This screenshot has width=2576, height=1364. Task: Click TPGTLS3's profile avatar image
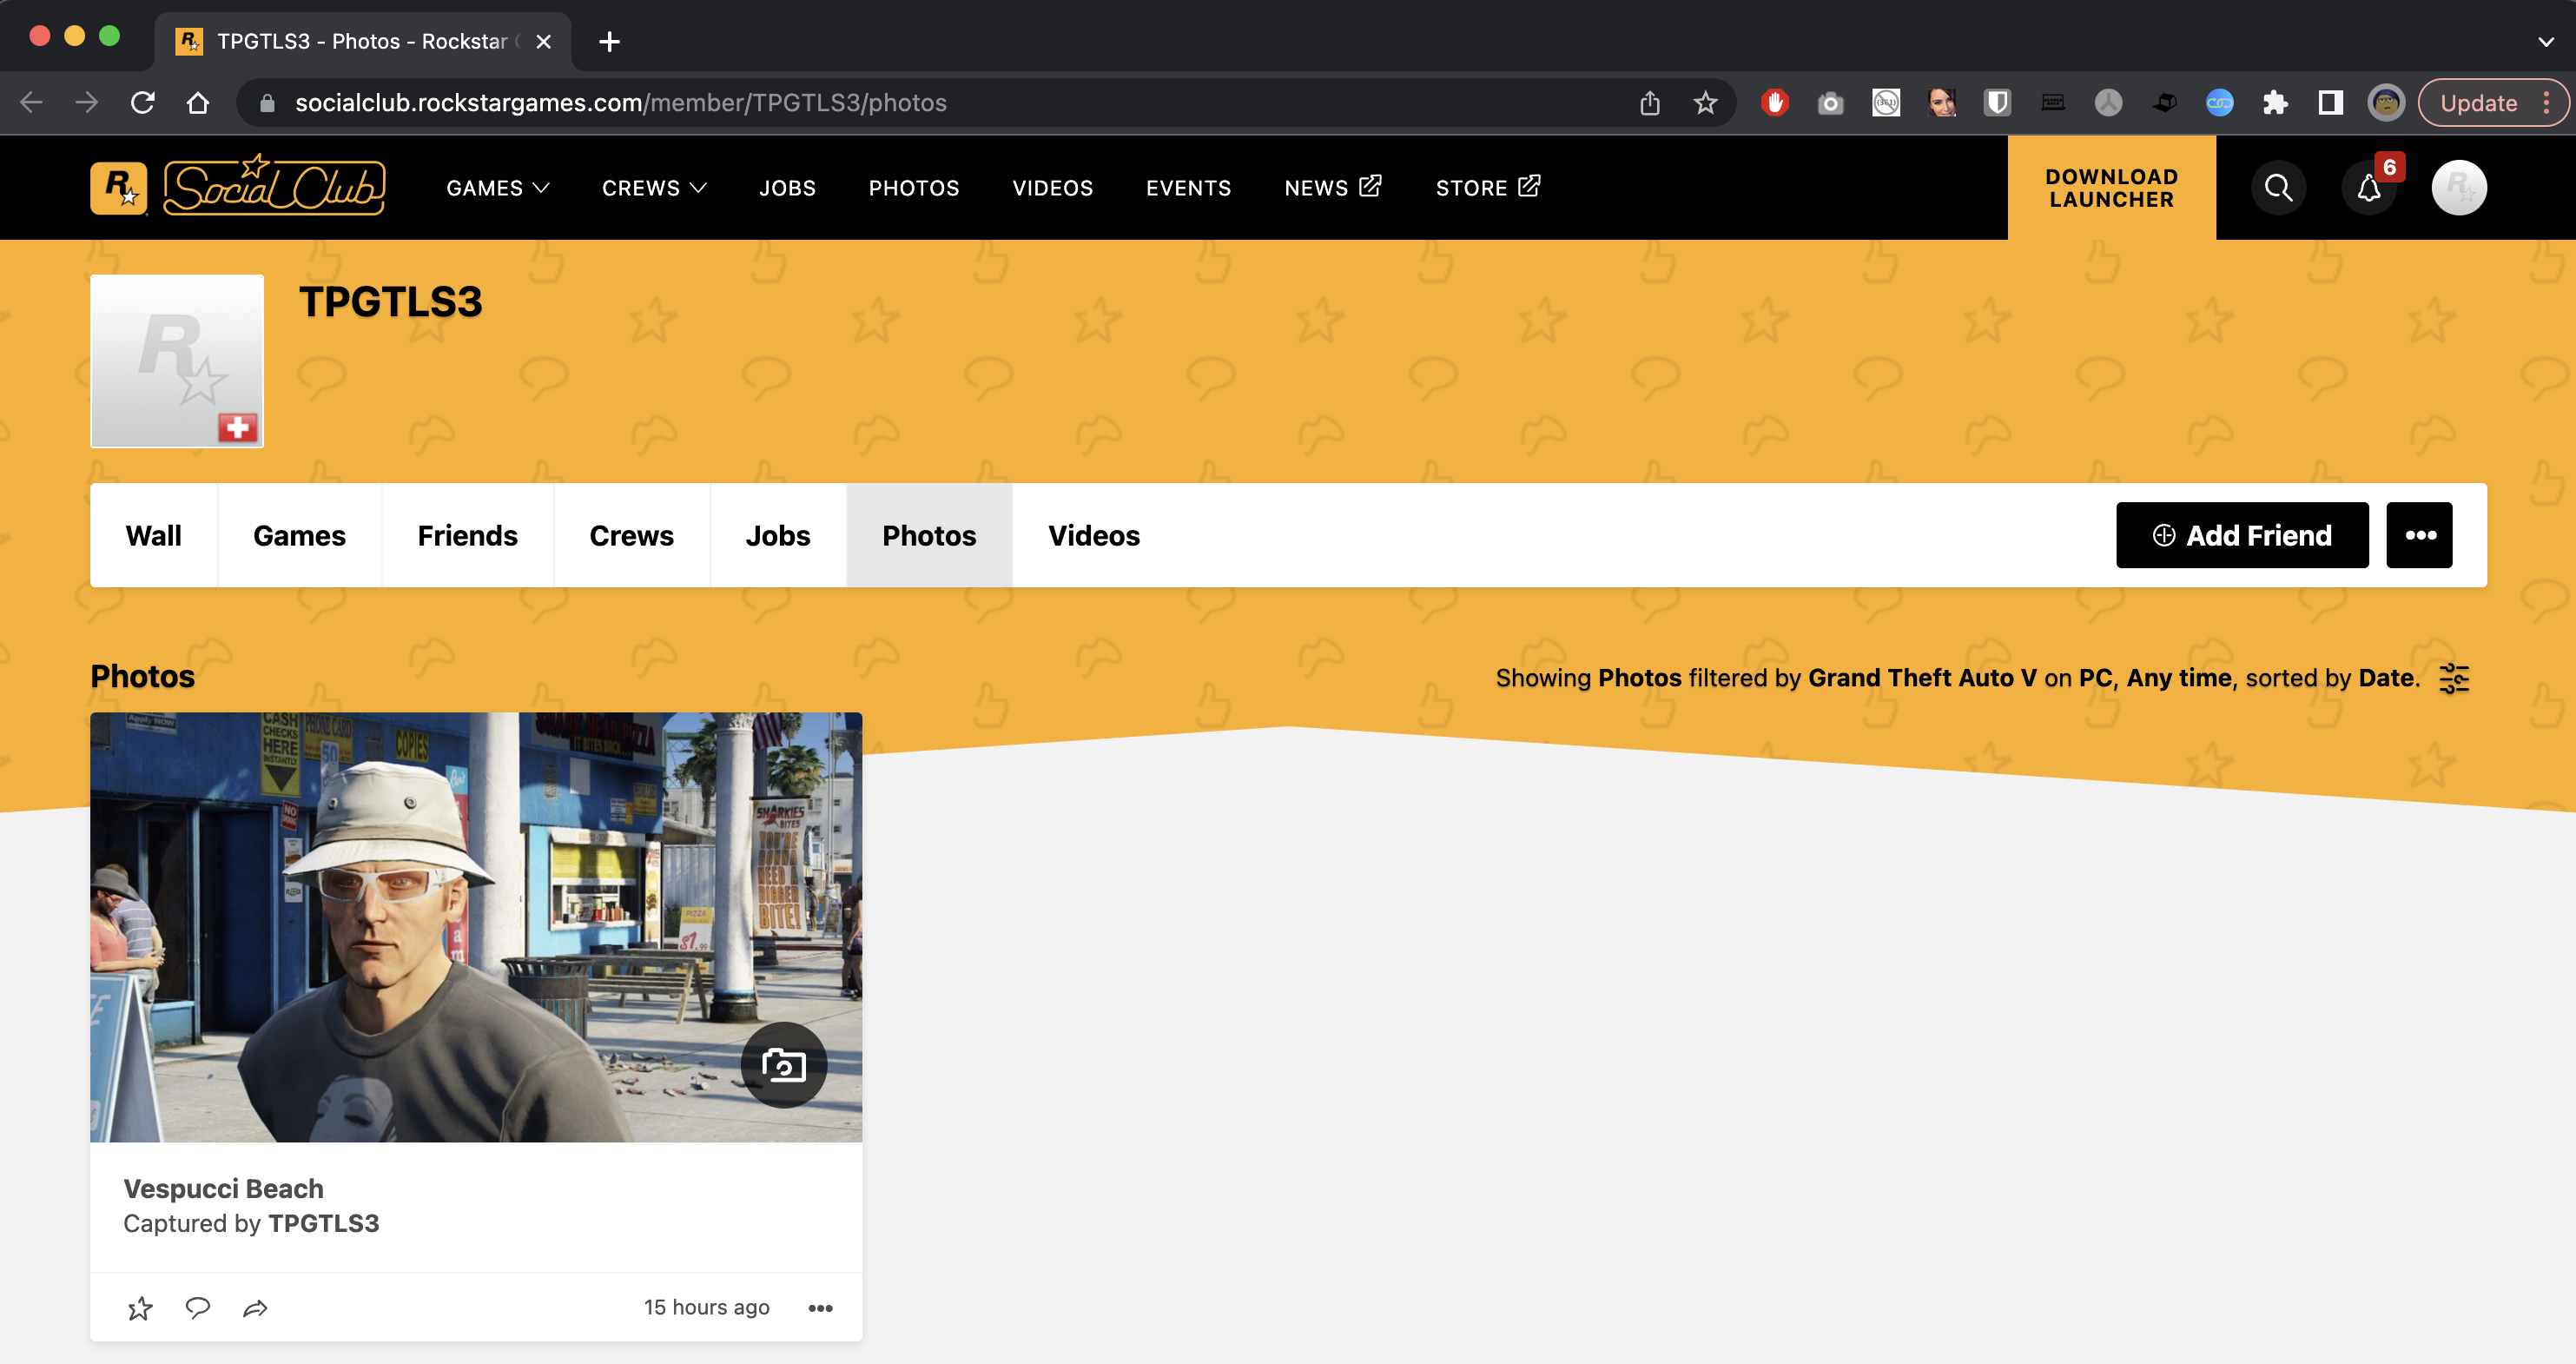click(177, 361)
